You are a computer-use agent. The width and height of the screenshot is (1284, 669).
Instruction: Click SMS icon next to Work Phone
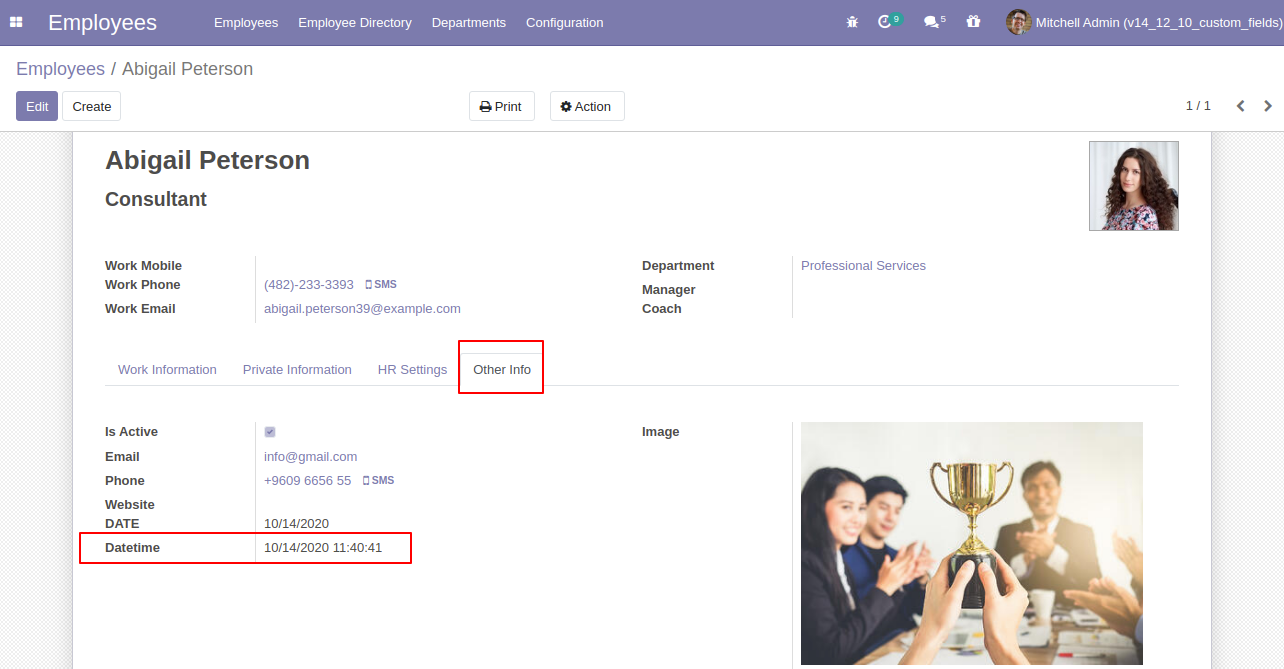click(380, 285)
